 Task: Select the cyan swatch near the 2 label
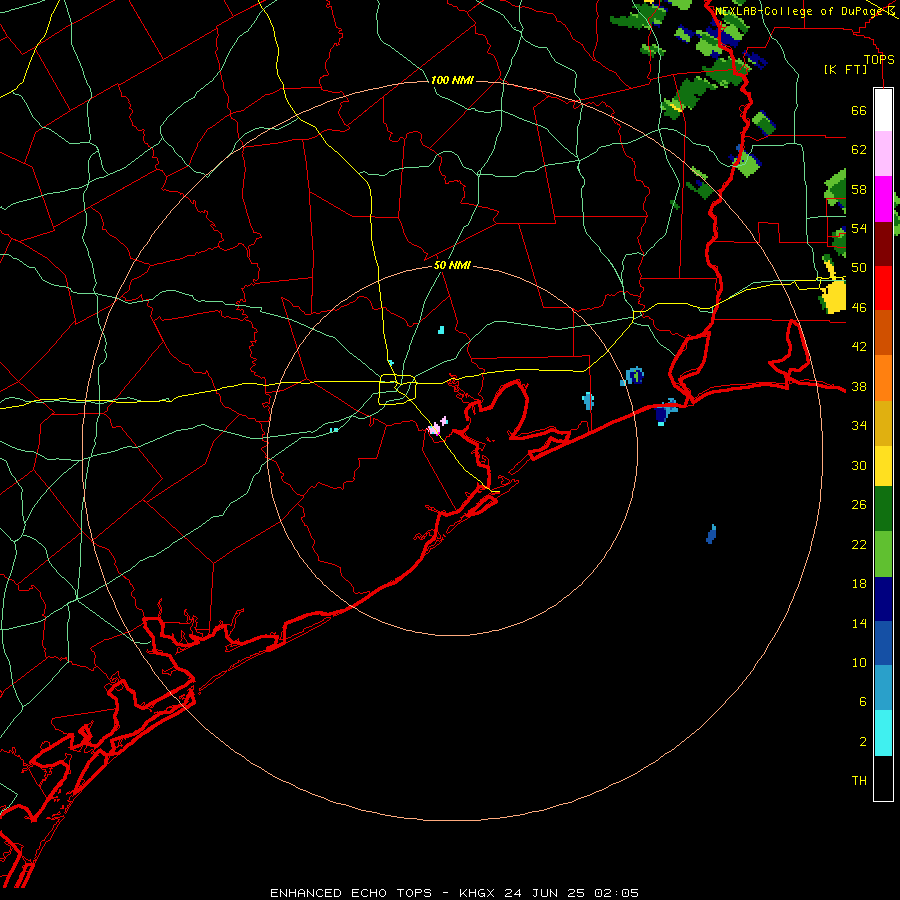coord(883,733)
